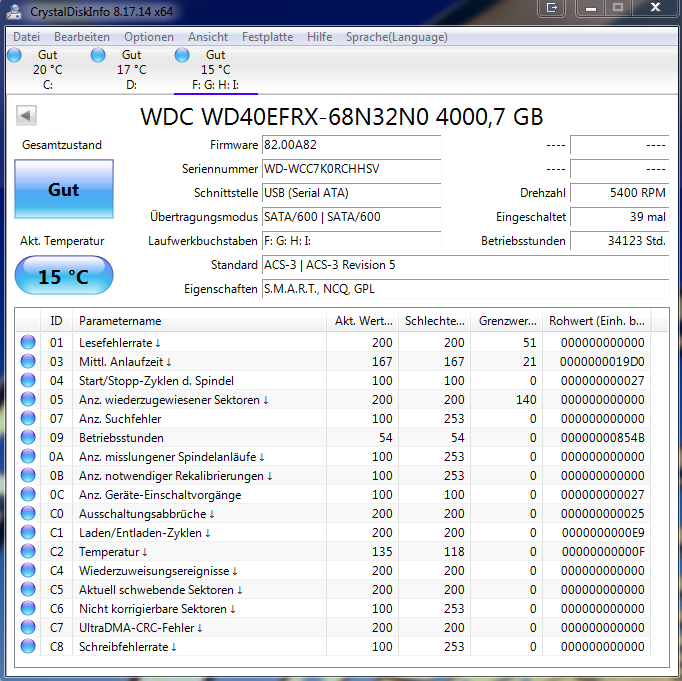Click the Standard field ACS-3 Revision 5
The width and height of the screenshot is (682, 681).
465,265
